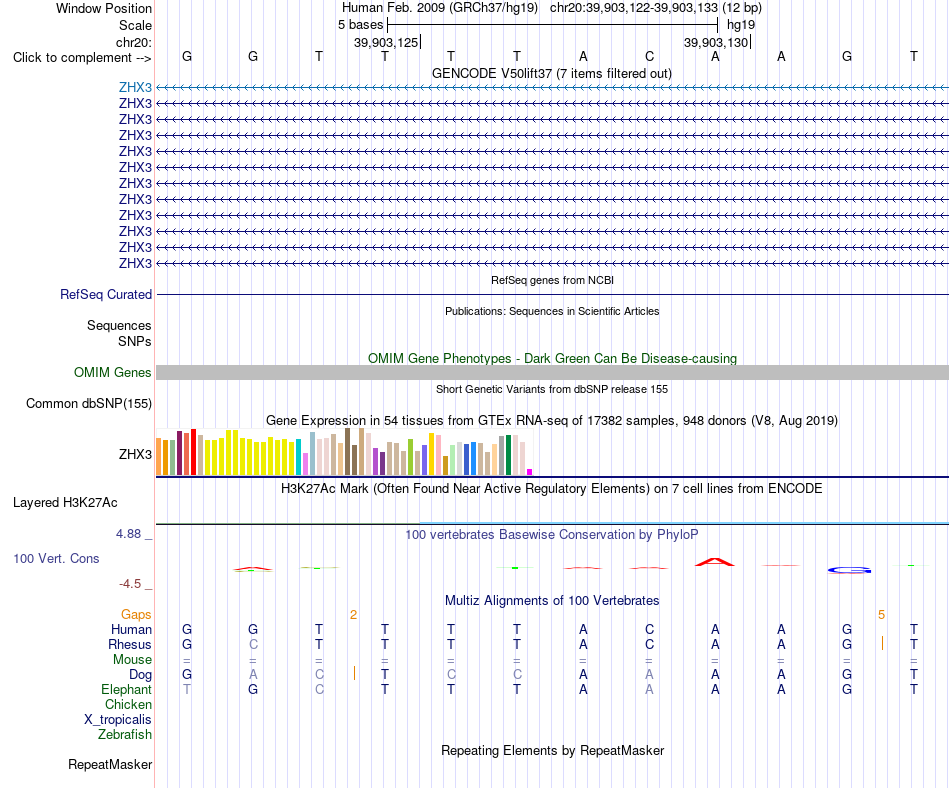Viewport: 950px width, 788px height.
Task: Click the Scale label
Action: click(x=135, y=25)
